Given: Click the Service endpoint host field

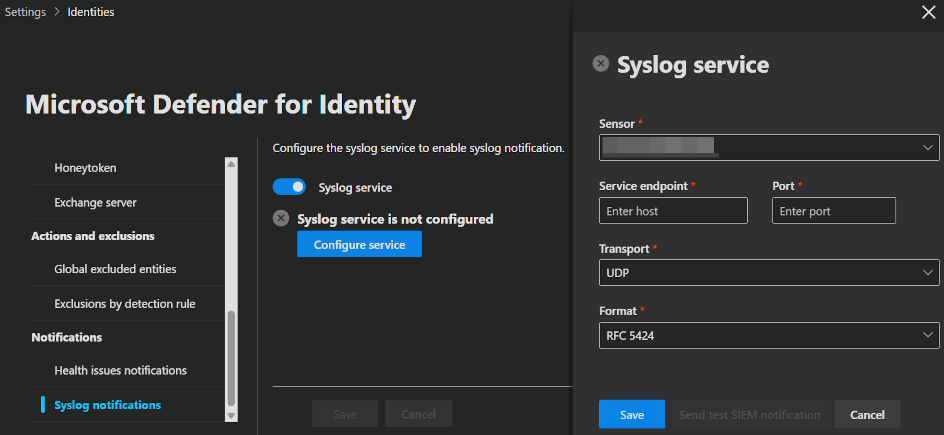Looking at the screenshot, I should click(x=673, y=211).
